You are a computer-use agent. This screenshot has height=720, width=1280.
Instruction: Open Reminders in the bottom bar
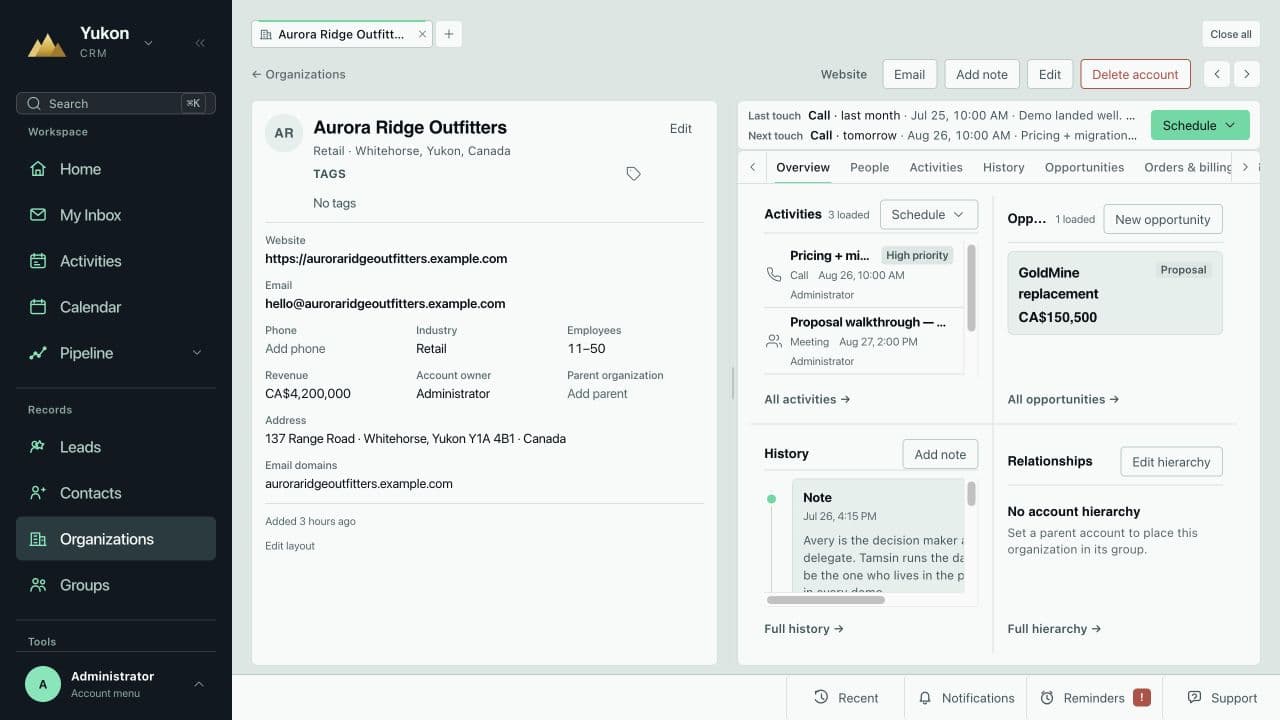pyautogui.click(x=1095, y=698)
